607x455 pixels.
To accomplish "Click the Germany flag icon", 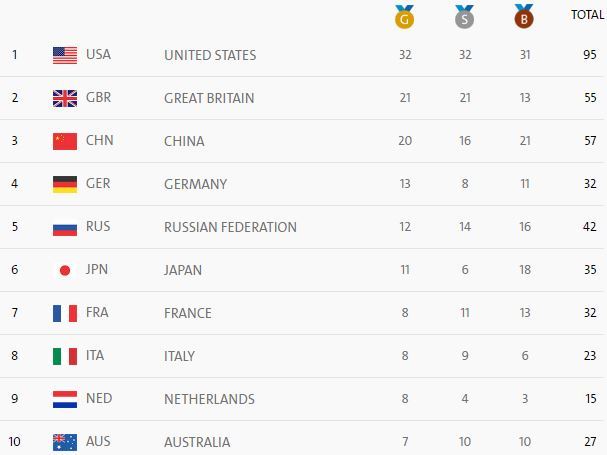I will [x=65, y=184].
